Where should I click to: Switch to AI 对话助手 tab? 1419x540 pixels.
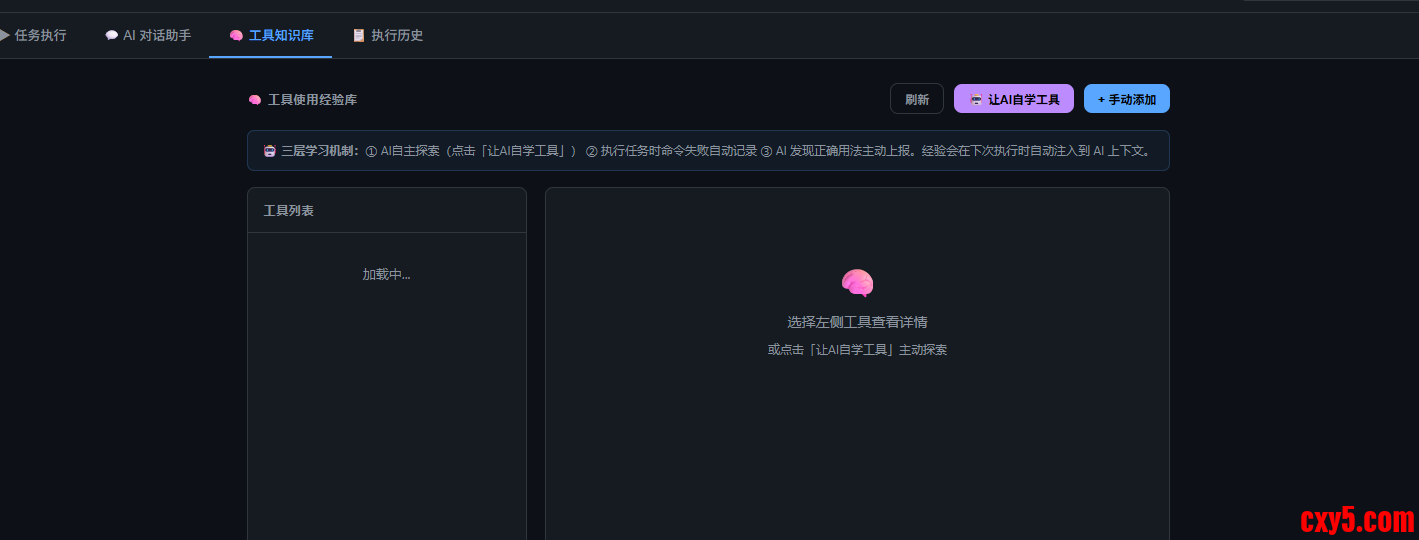pos(147,35)
